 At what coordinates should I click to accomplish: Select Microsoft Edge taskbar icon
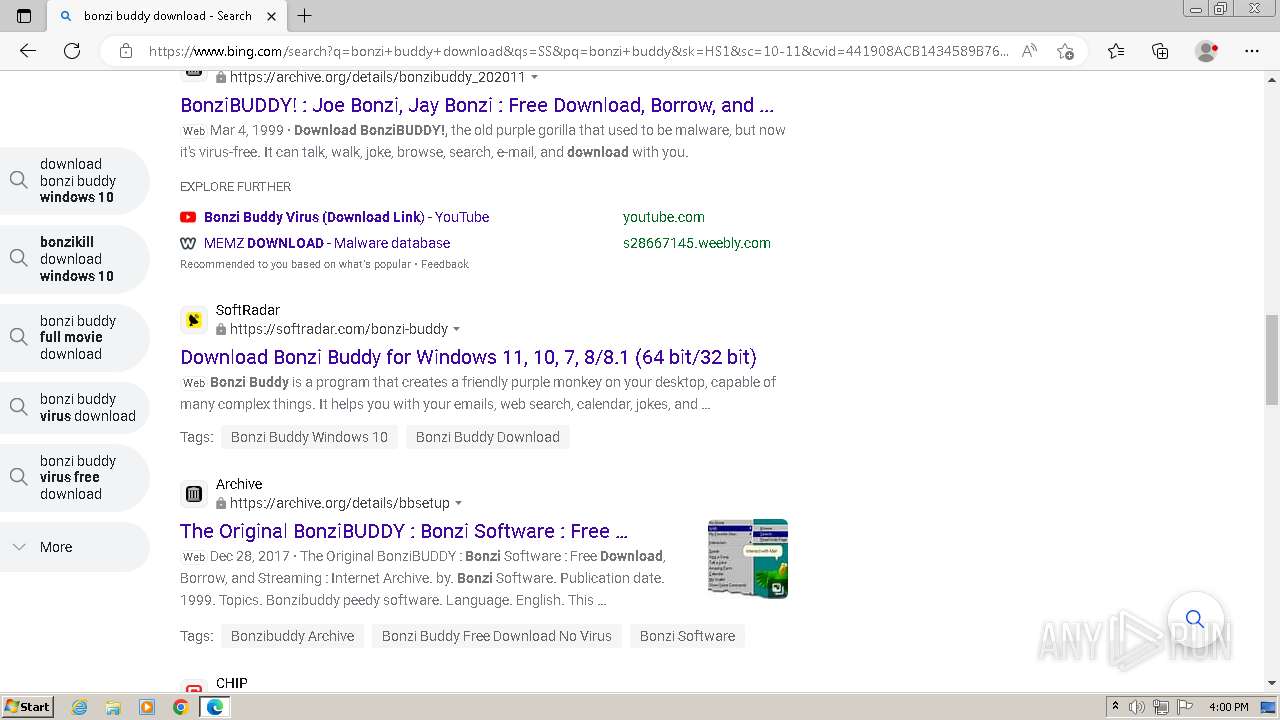[x=215, y=707]
